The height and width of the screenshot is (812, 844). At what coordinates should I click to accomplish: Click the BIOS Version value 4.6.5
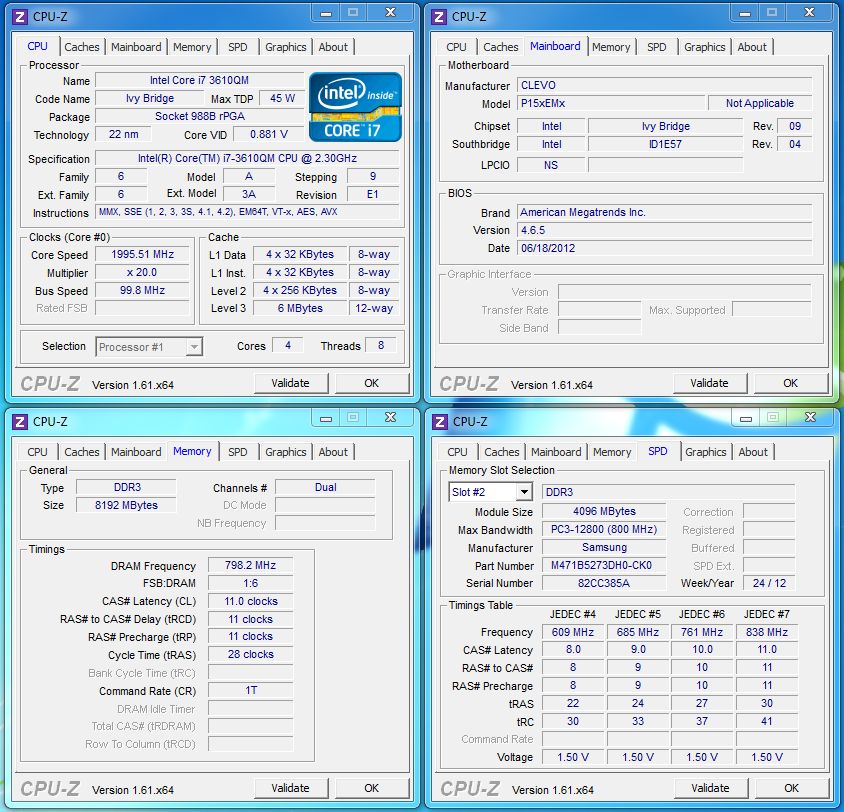[x=665, y=230]
